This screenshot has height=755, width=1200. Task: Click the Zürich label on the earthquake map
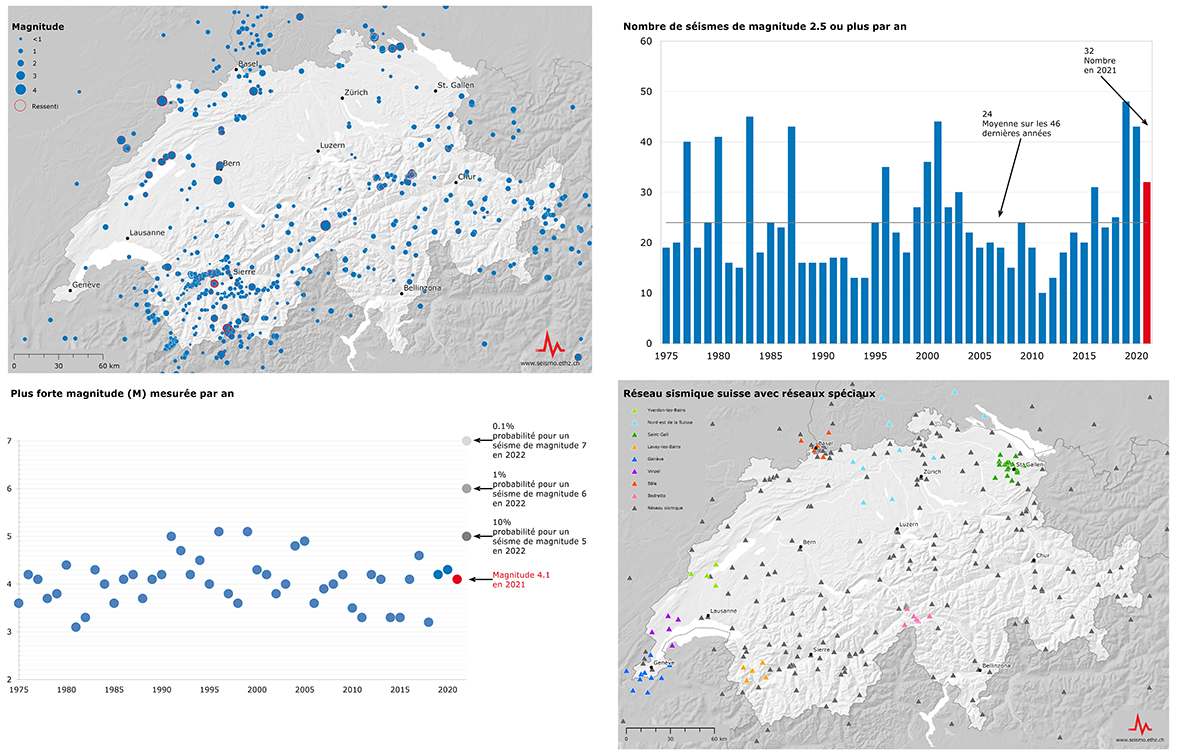(356, 92)
